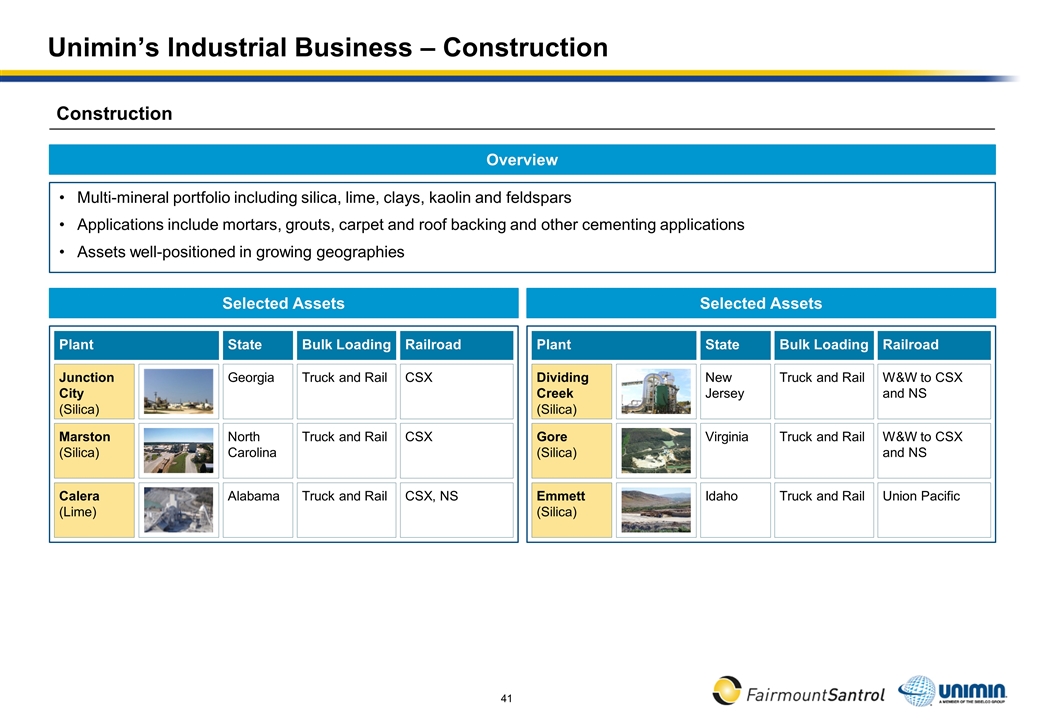This screenshot has height=720, width=1040.
Task: Select the Dividing Creek (Silica) plant cell
Action: tap(572, 392)
